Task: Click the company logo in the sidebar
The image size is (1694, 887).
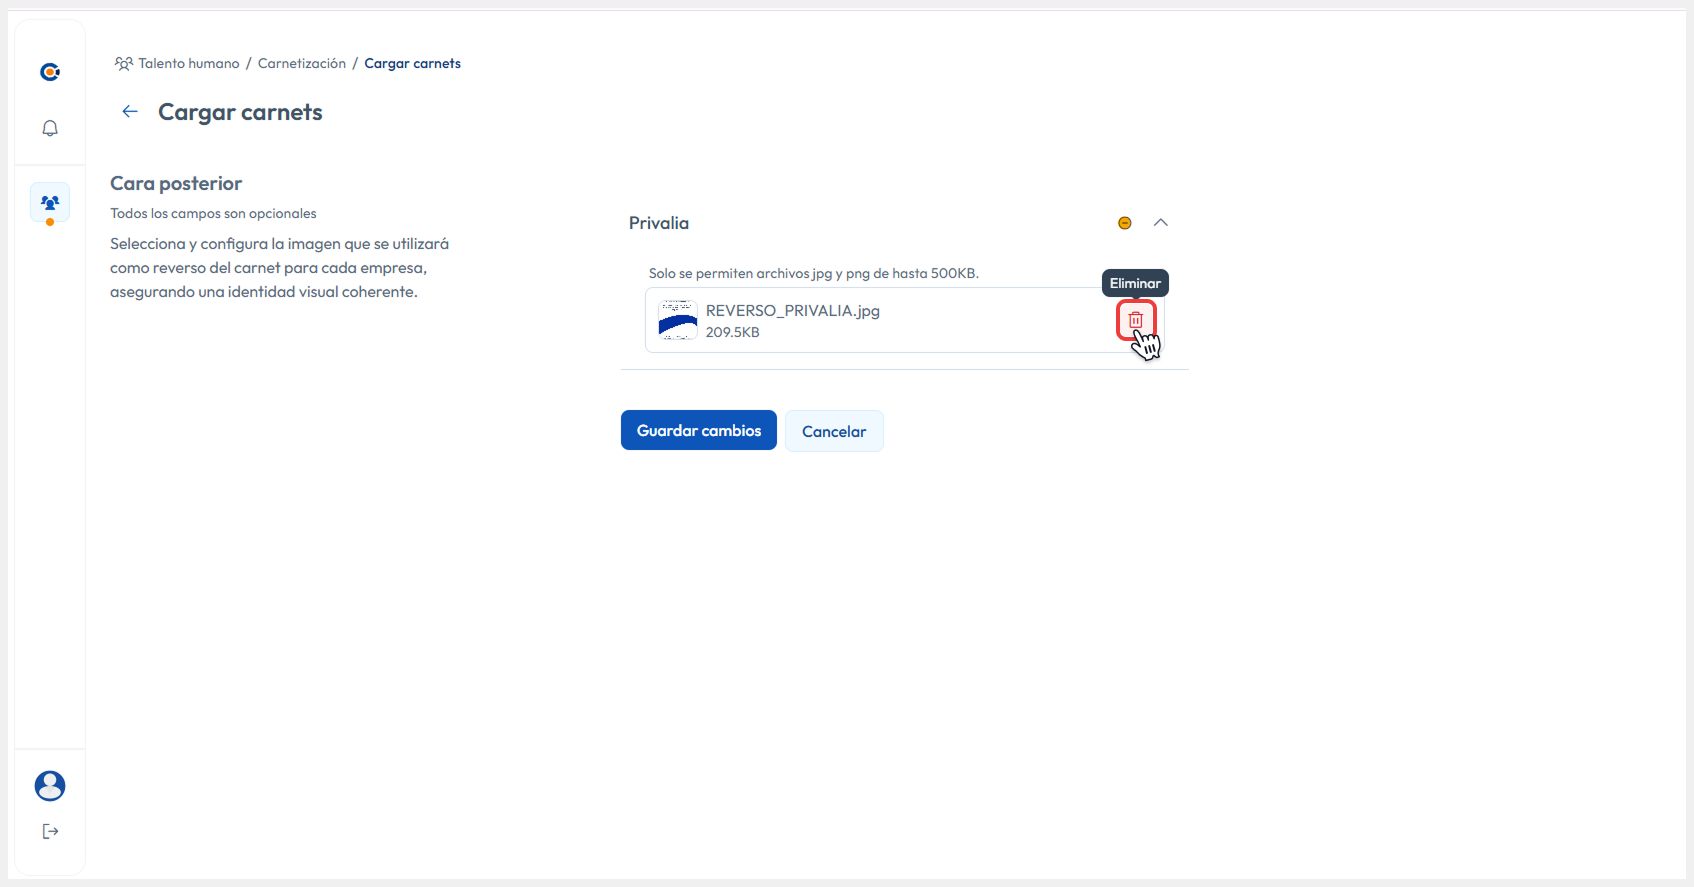Action: click(x=50, y=72)
